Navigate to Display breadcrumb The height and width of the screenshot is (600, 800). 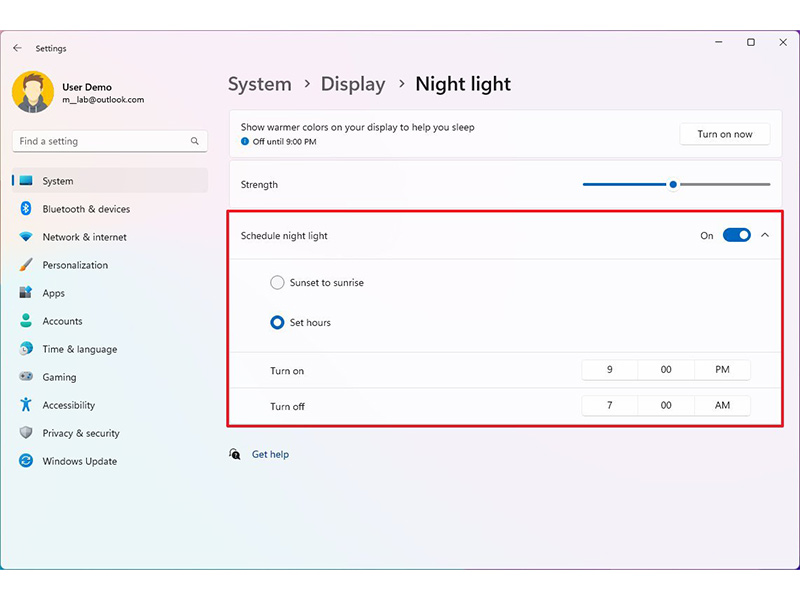click(353, 84)
